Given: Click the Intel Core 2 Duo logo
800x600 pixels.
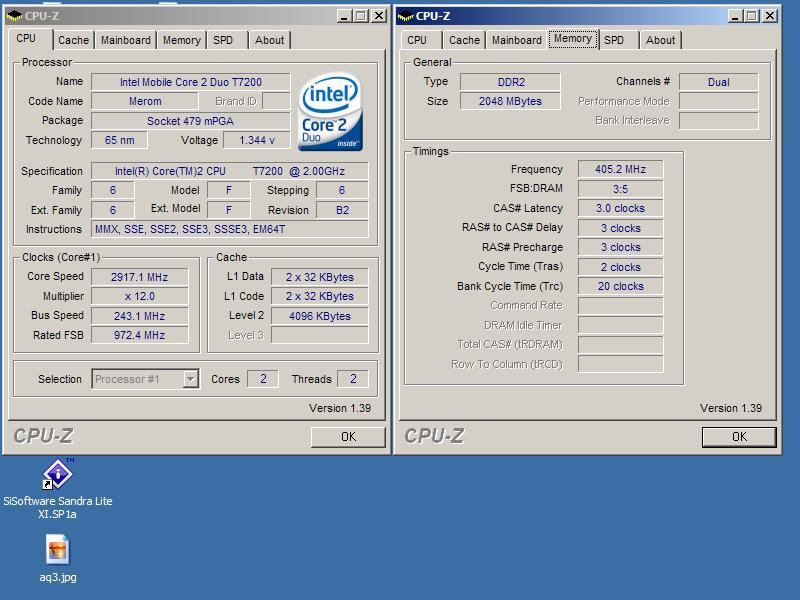Looking at the screenshot, I should 330,112.
